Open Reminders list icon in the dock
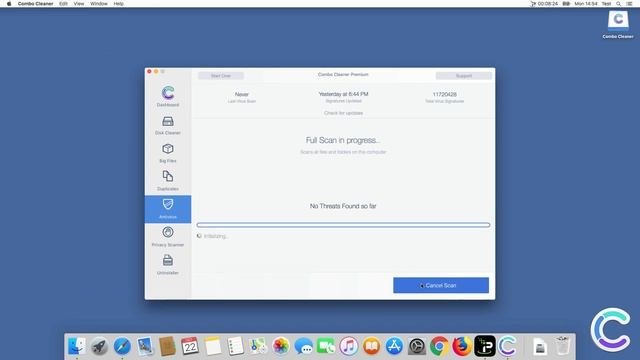This screenshot has width=640, height=360. 236,346
